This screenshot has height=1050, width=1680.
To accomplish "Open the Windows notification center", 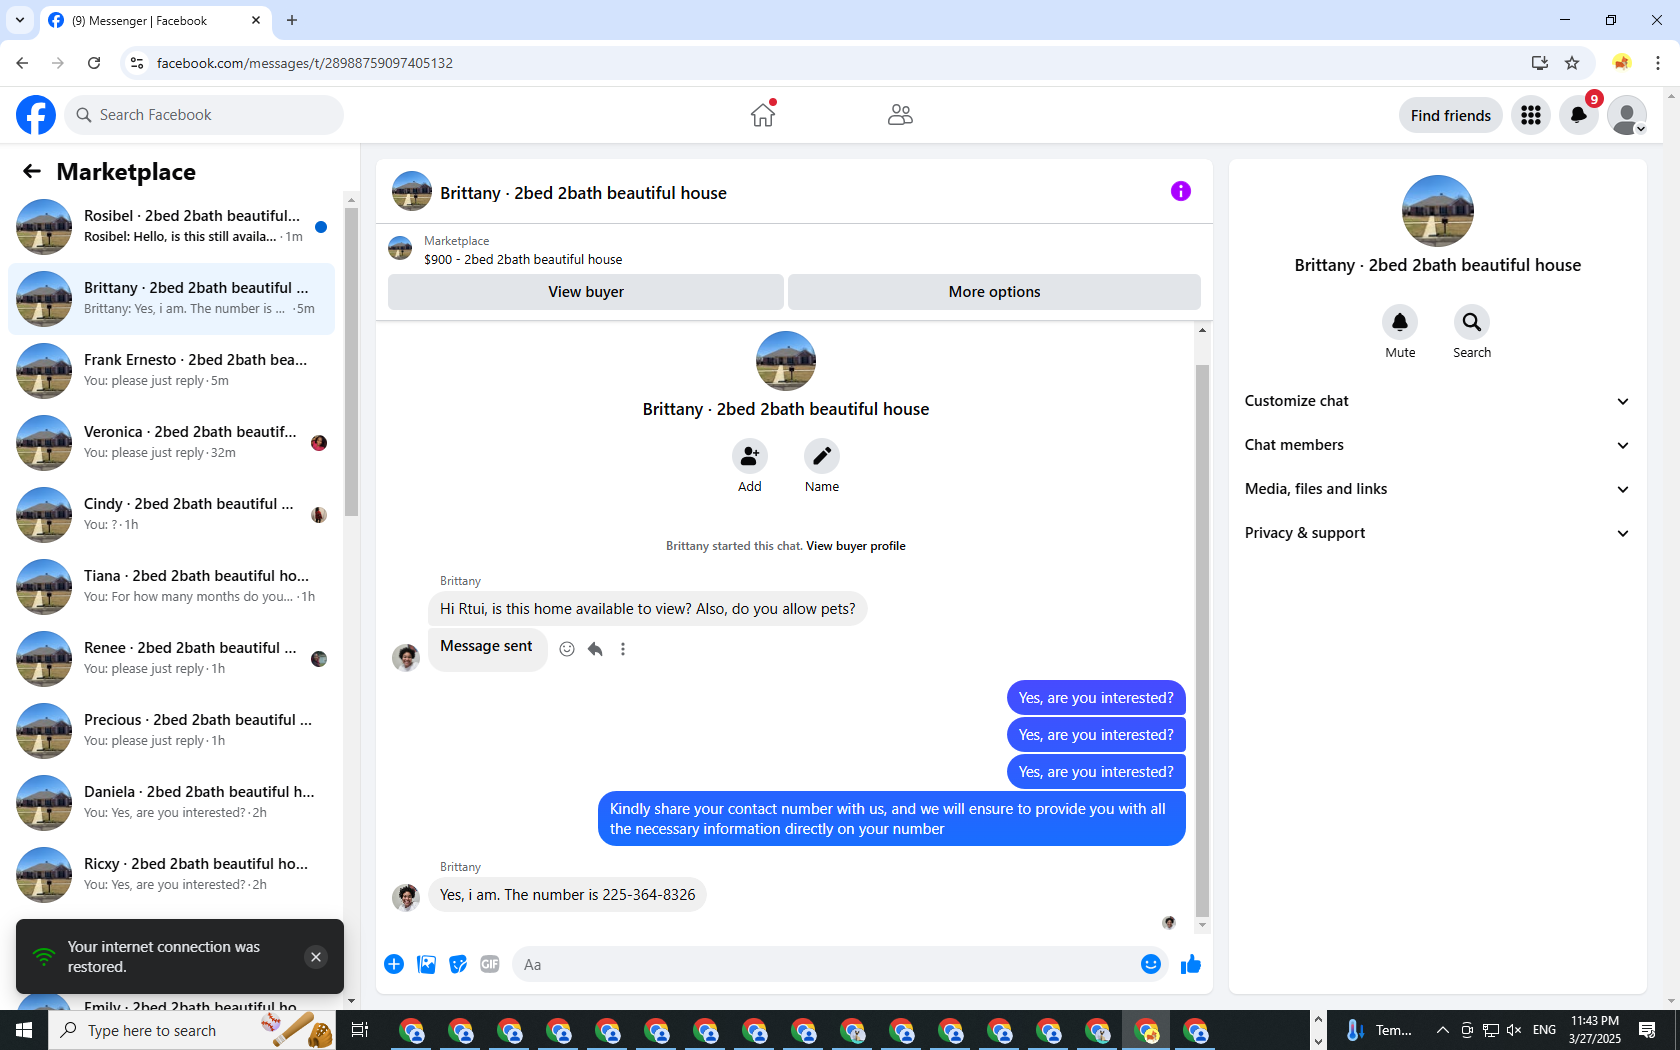I will pos(1647,1030).
